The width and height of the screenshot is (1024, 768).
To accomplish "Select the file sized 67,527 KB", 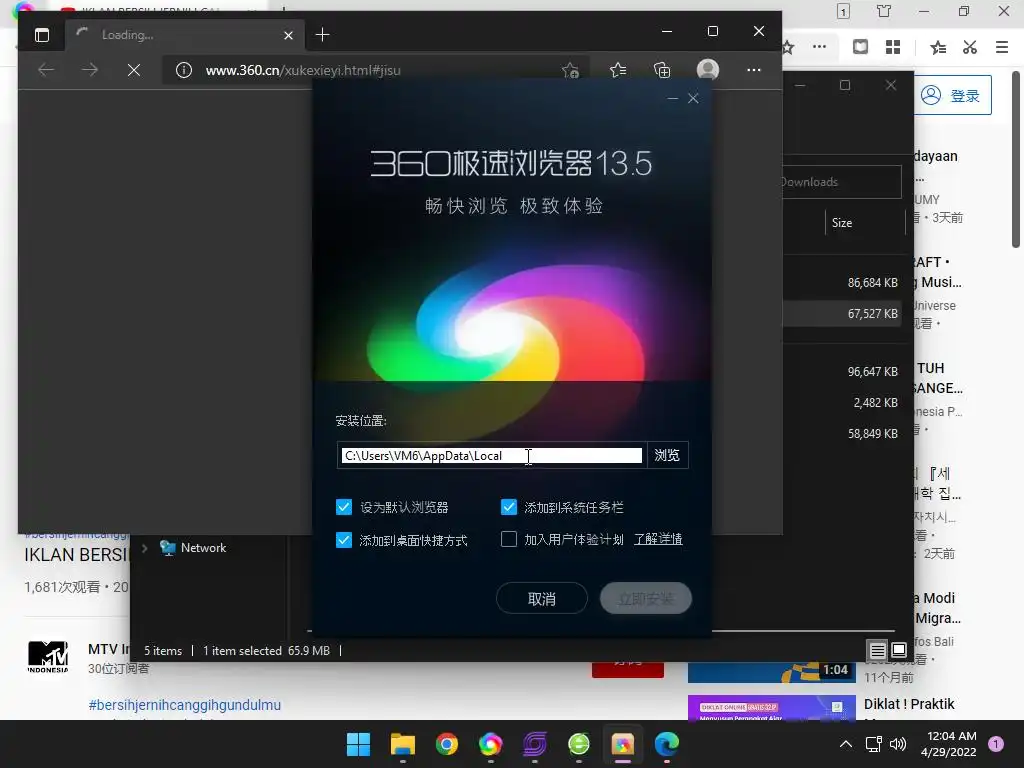I will tap(872, 313).
